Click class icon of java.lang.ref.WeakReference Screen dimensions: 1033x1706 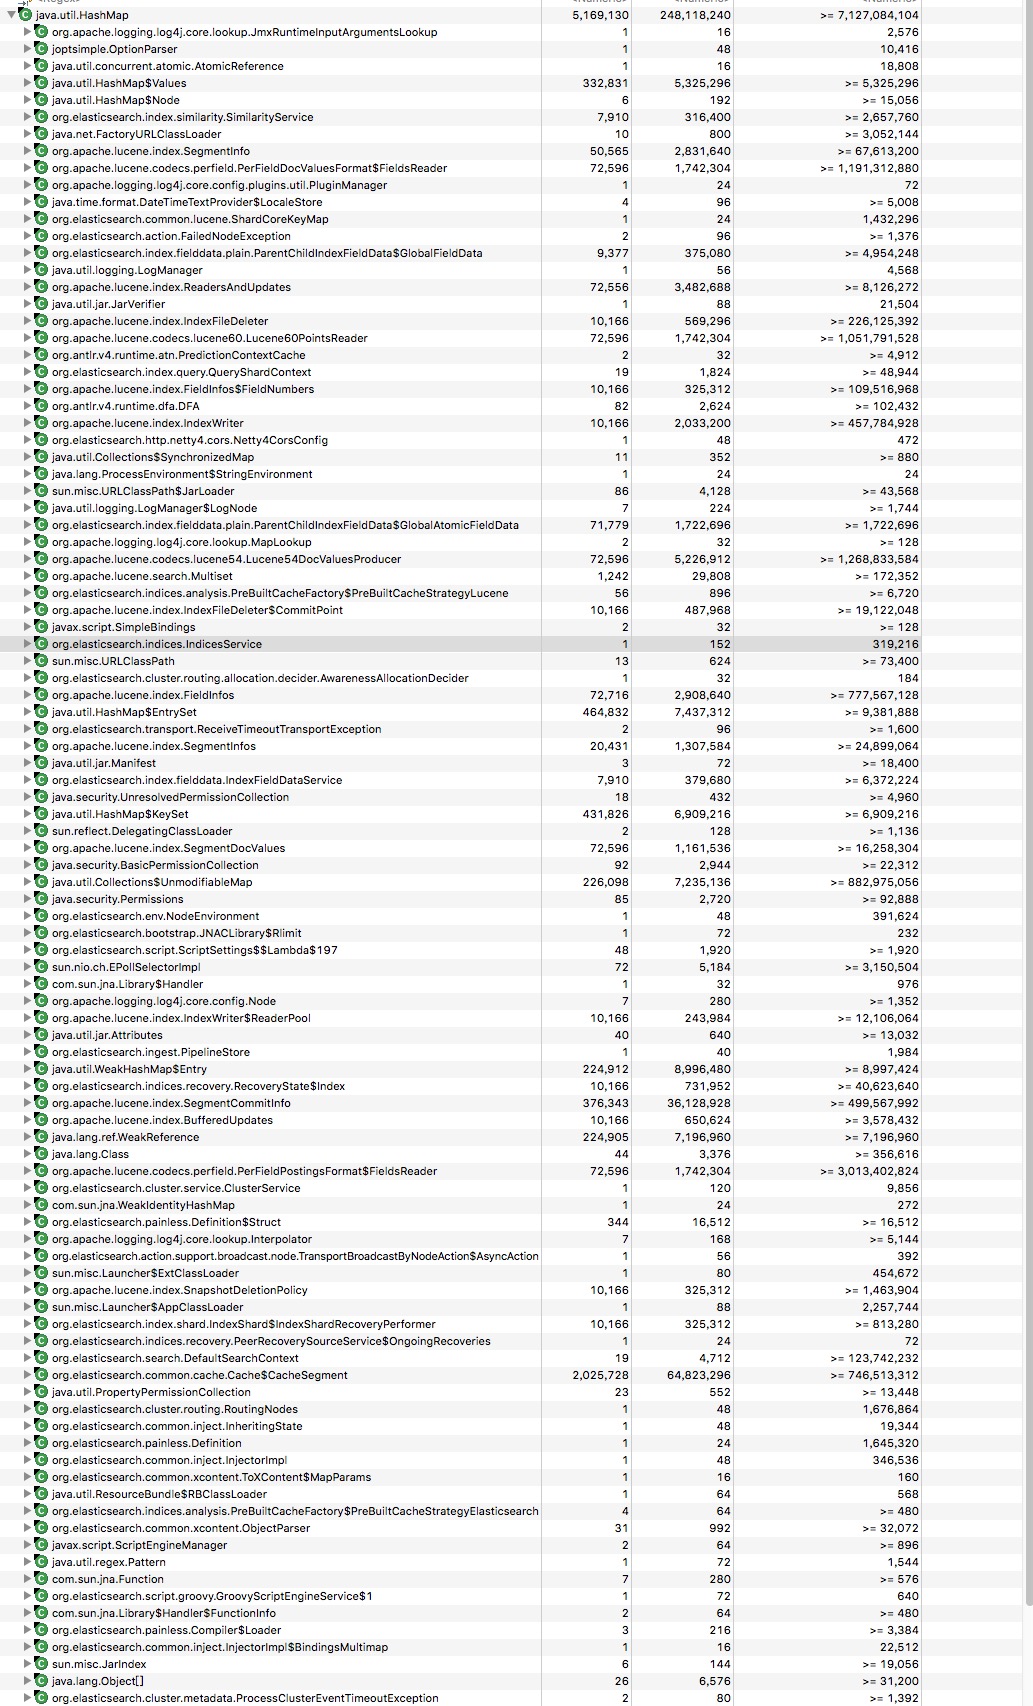tap(41, 1137)
